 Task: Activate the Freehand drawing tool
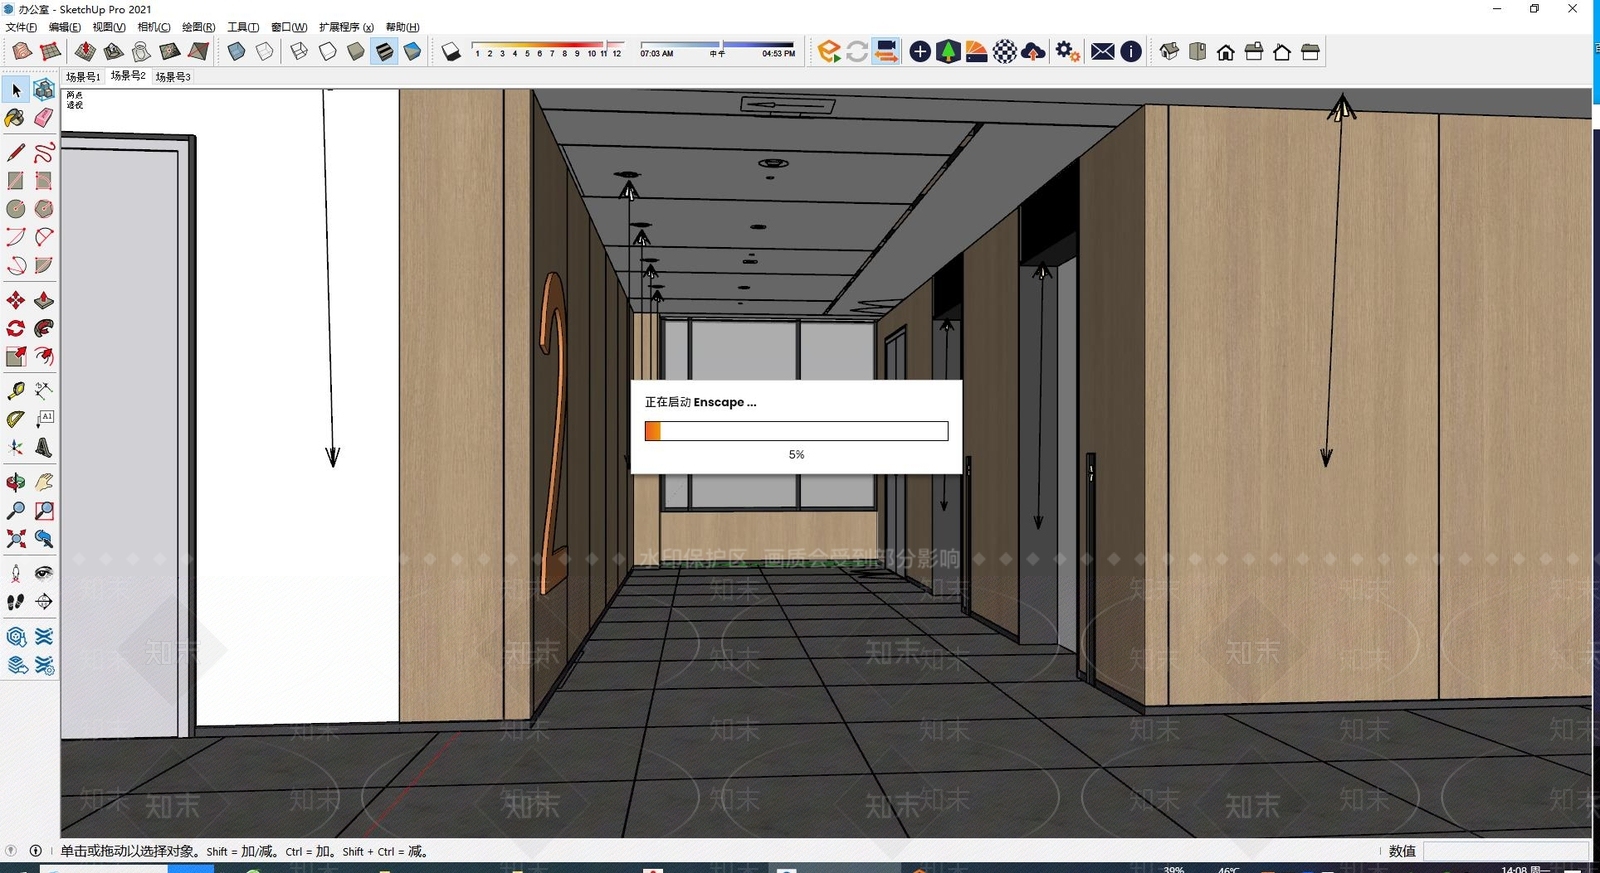pyautogui.click(x=44, y=153)
